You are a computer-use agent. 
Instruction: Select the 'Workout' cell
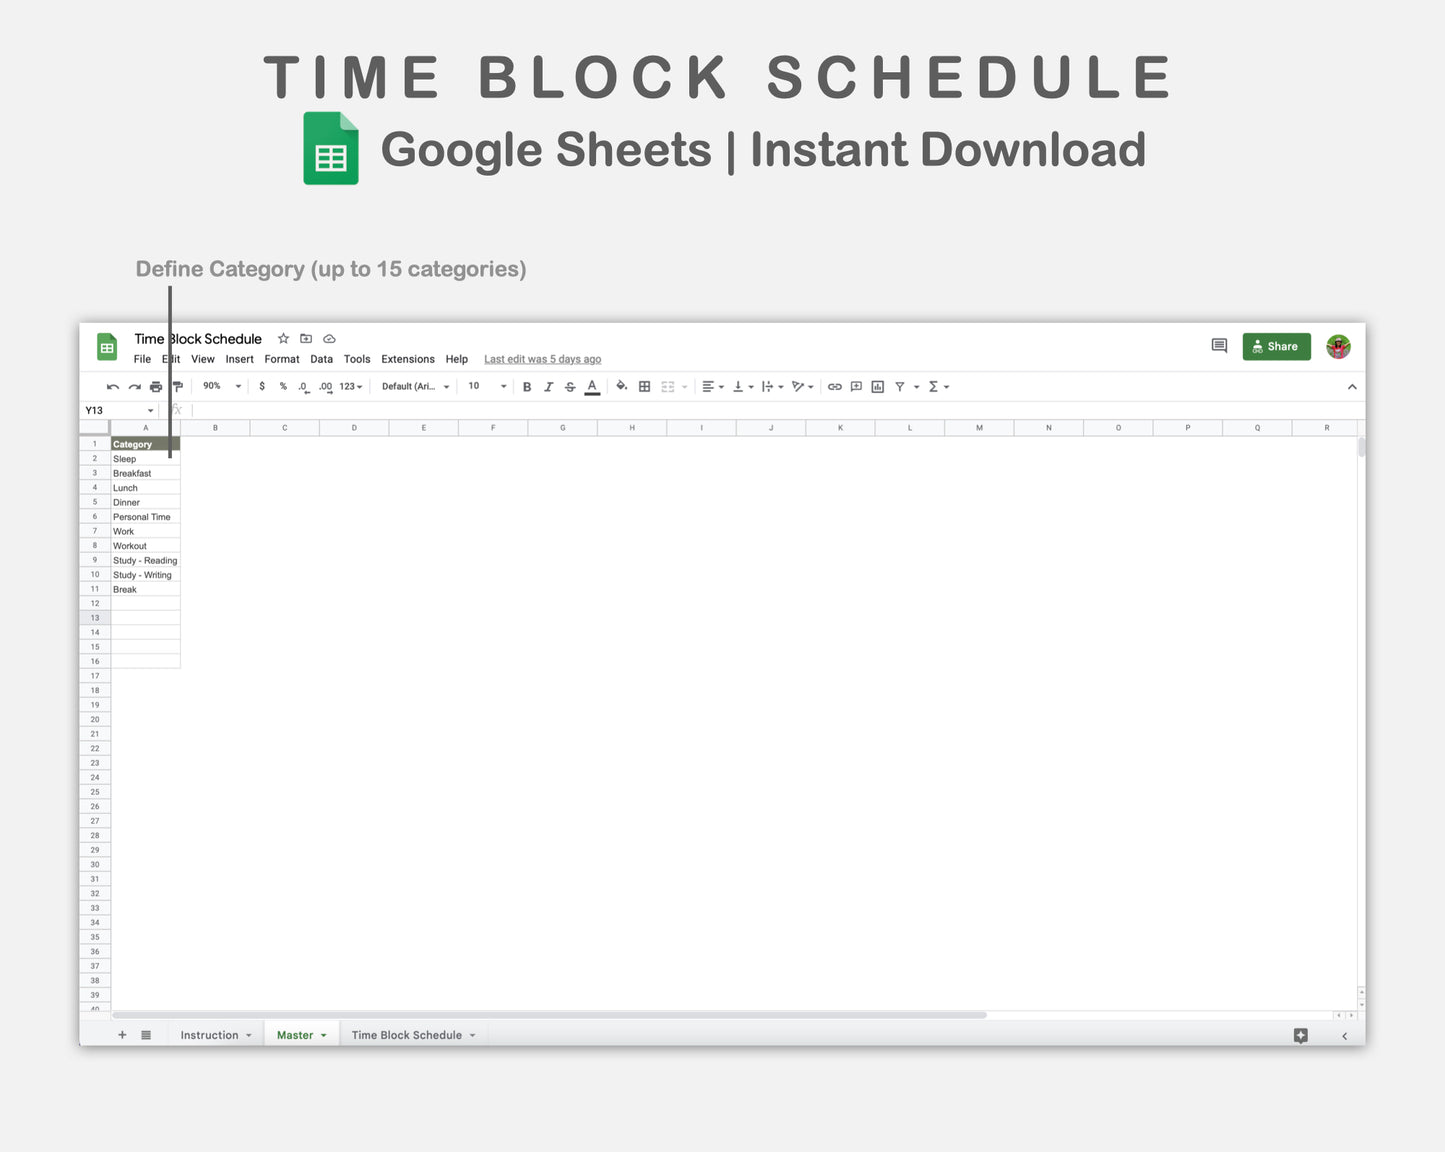(x=145, y=546)
